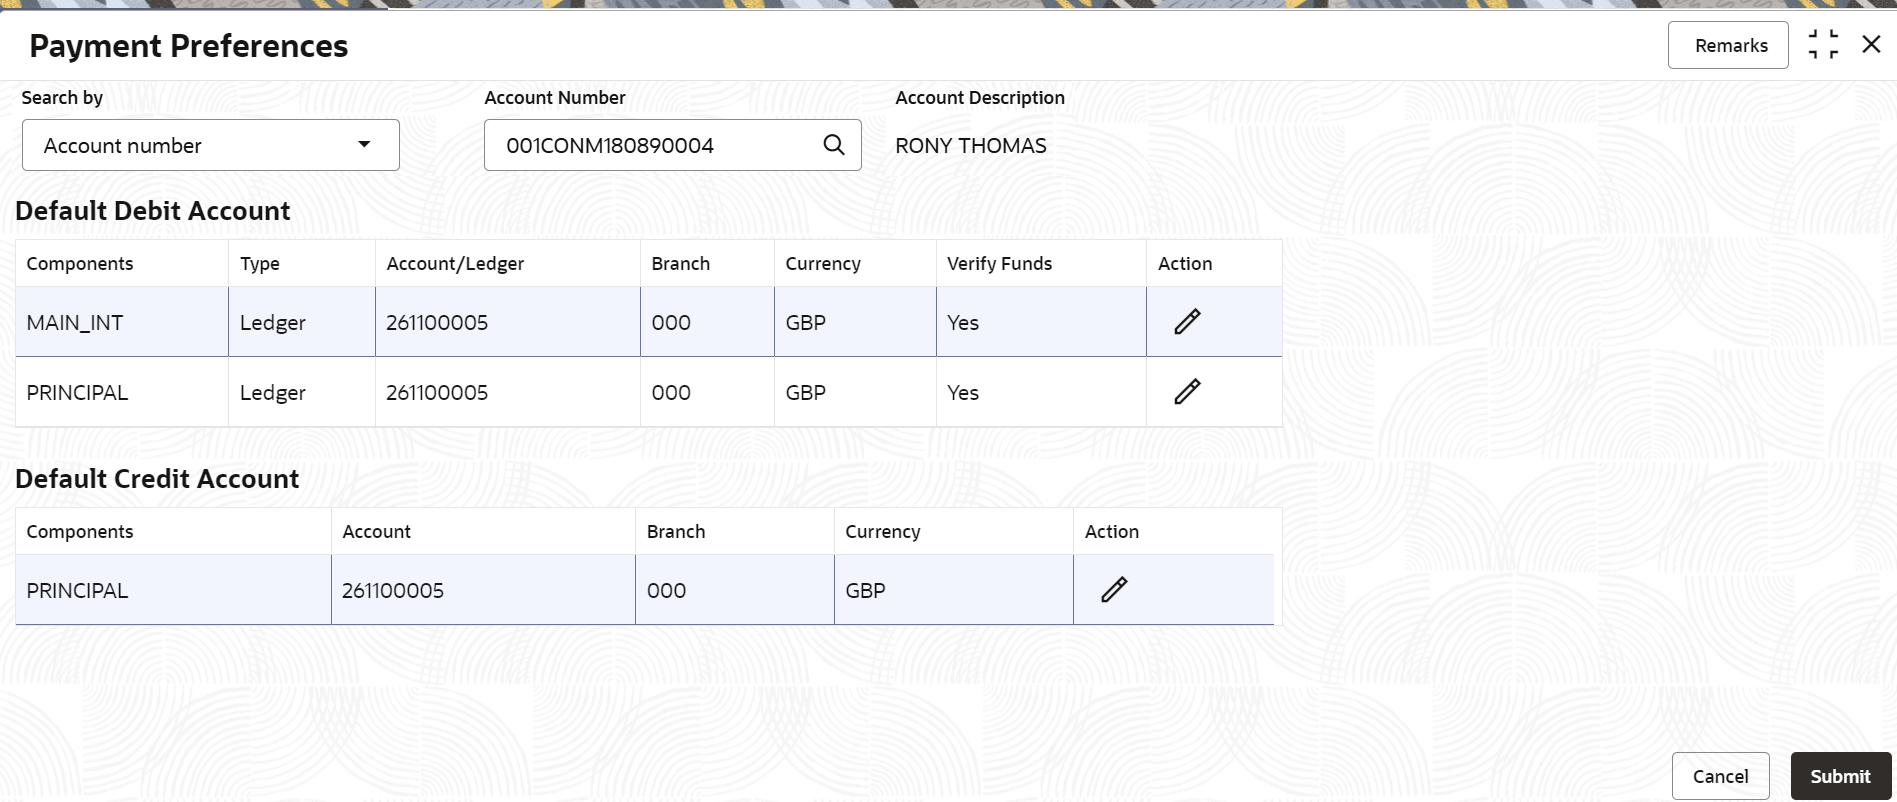Click branch 000 in the credit table
Image resolution: width=1897 pixels, height=802 pixels.
coord(666,591)
